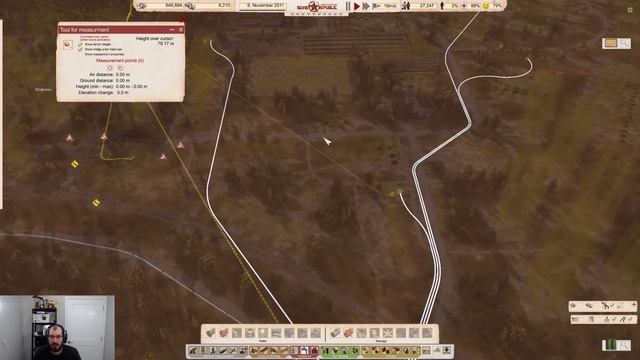Toggle Show bridge pillar distances checkbox
The height and width of the screenshot is (360, 640).
click(x=81, y=49)
